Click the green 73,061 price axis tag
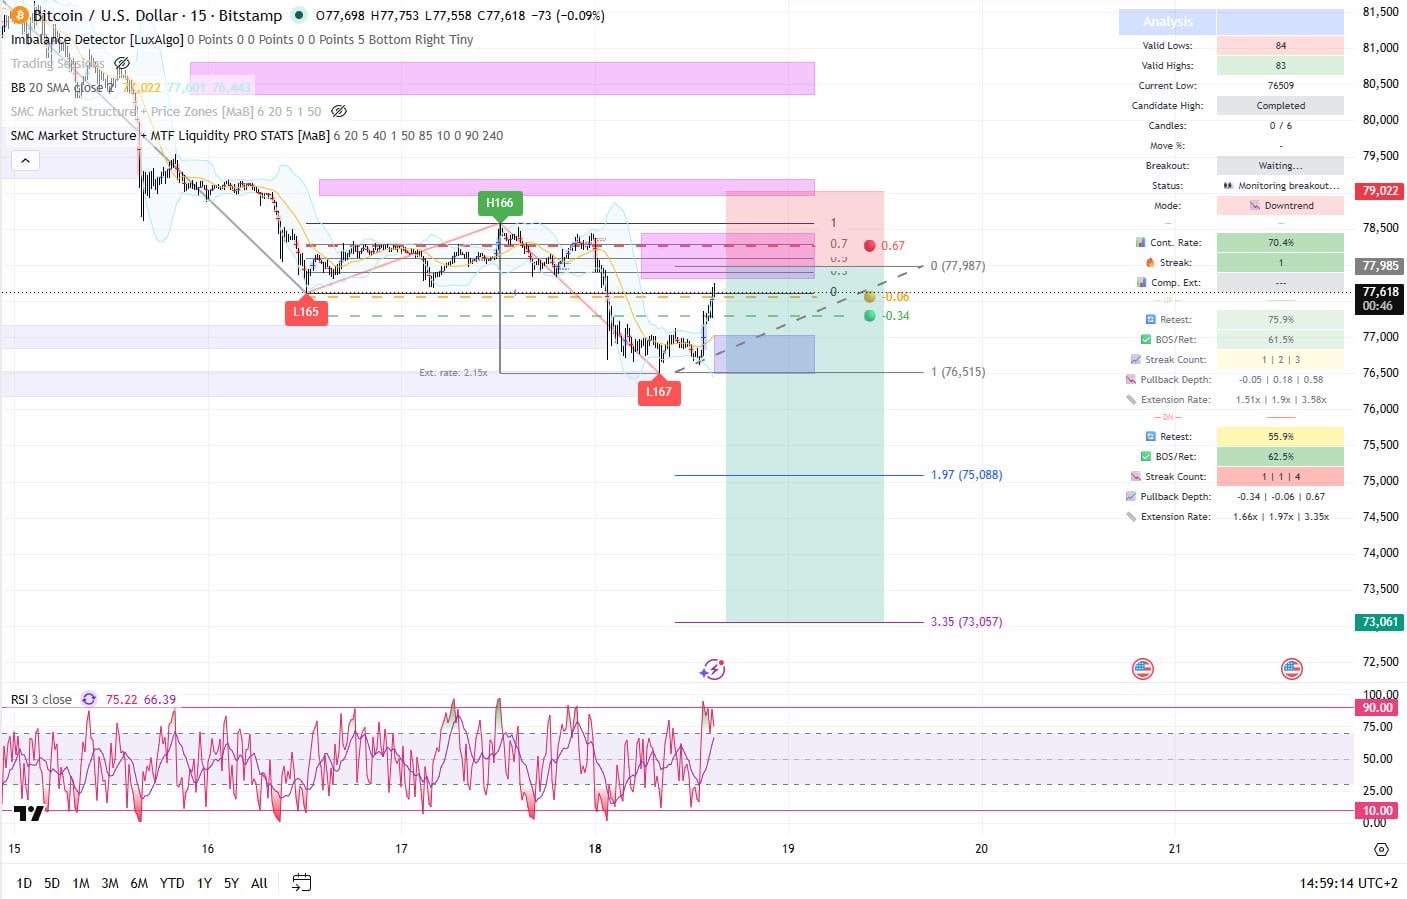The width and height of the screenshot is (1407, 899). click(x=1380, y=621)
